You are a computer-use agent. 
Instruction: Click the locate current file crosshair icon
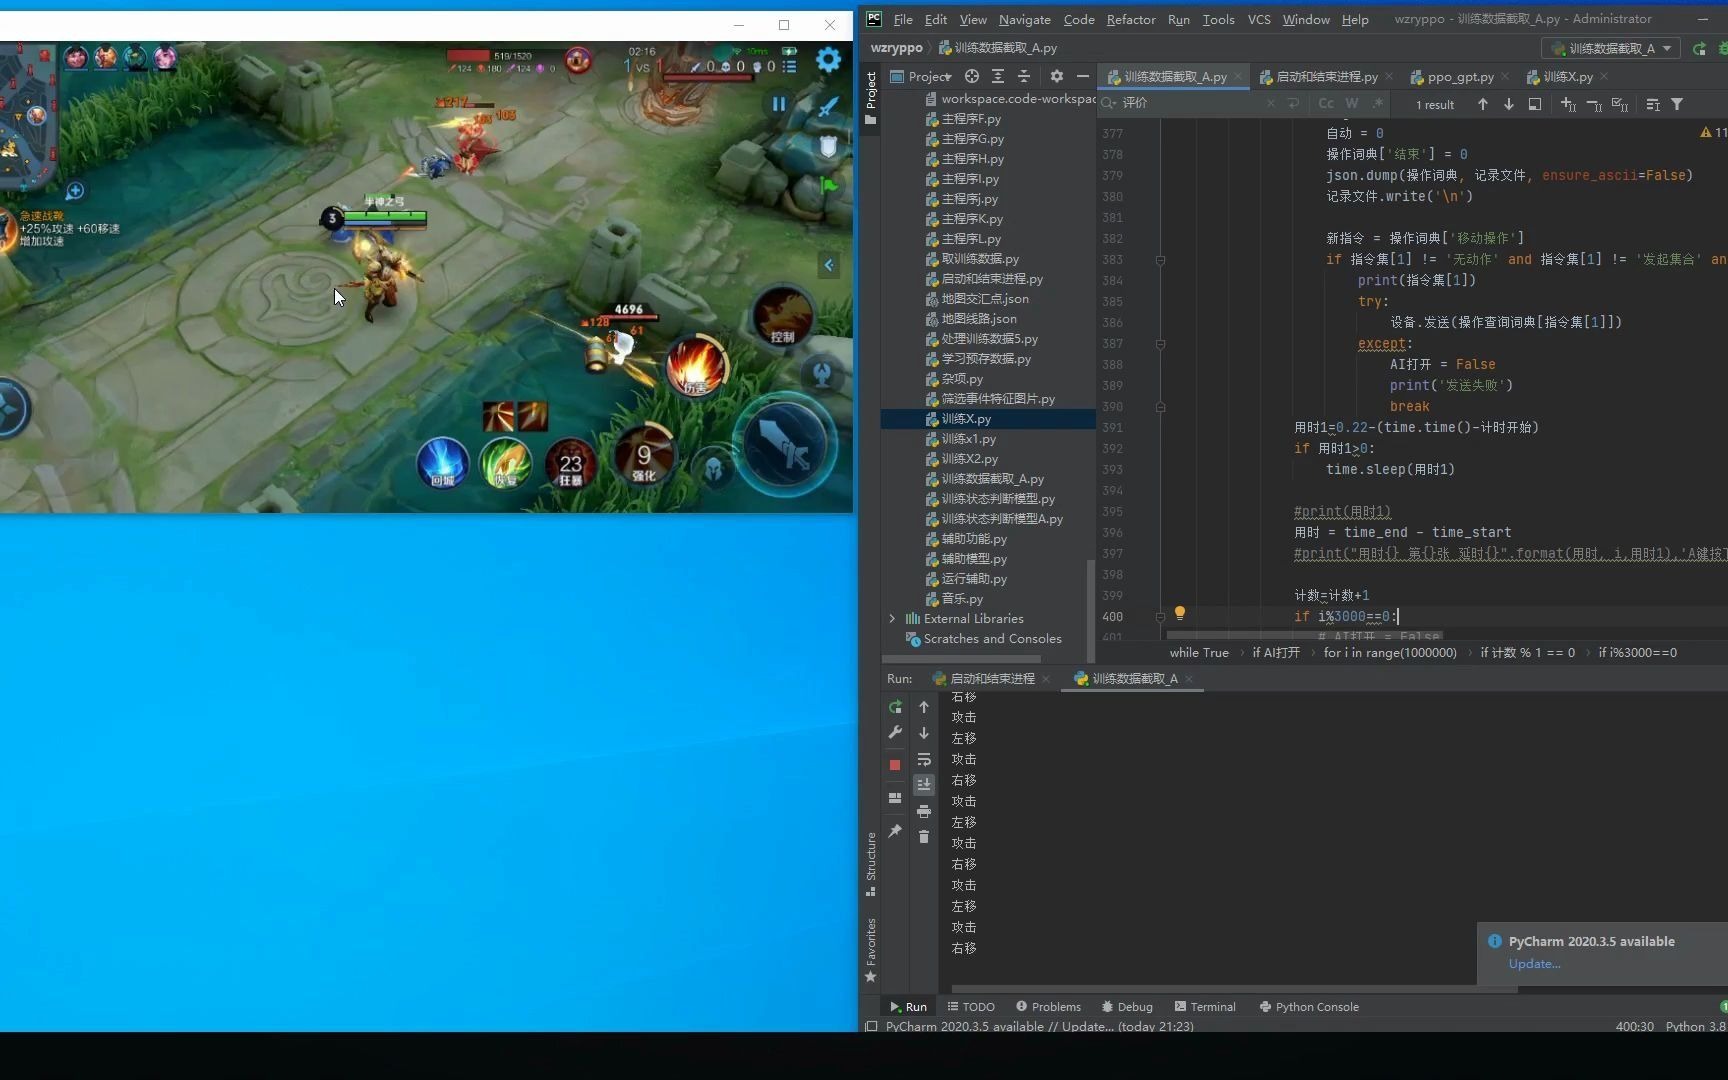[x=972, y=76]
